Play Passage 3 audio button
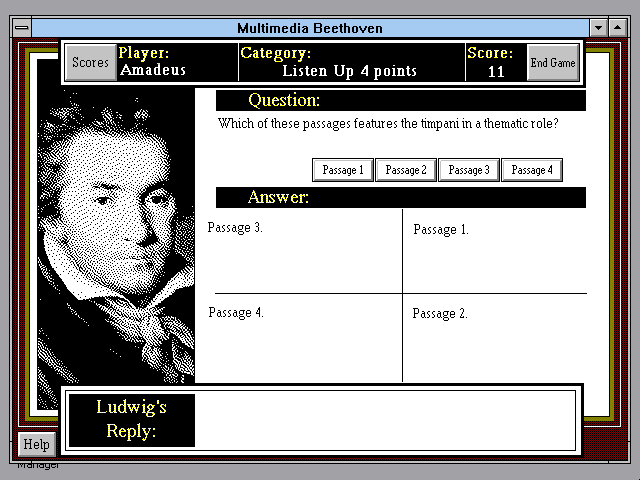 coord(469,170)
